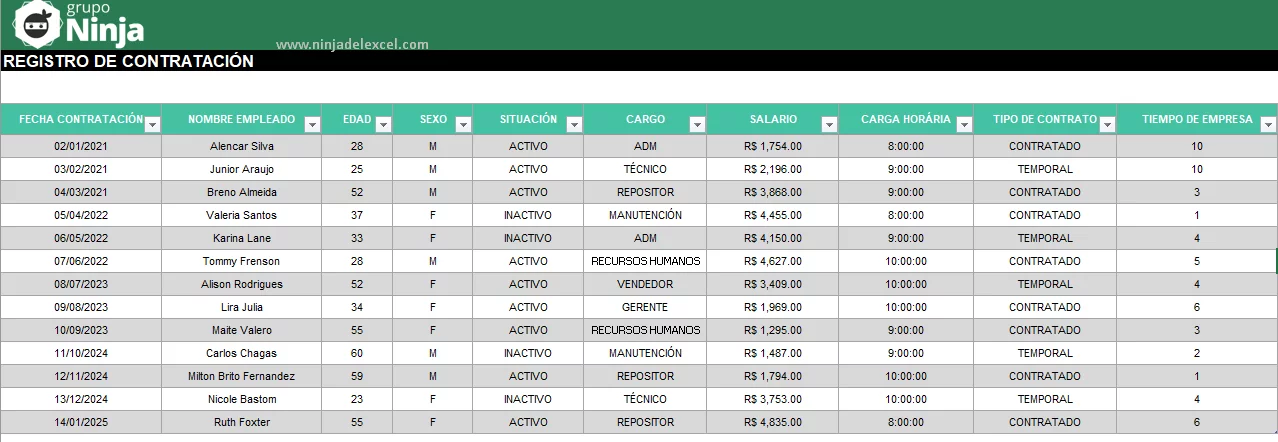Click the date cell 07/06/2022
1278x442 pixels.
coord(81,261)
